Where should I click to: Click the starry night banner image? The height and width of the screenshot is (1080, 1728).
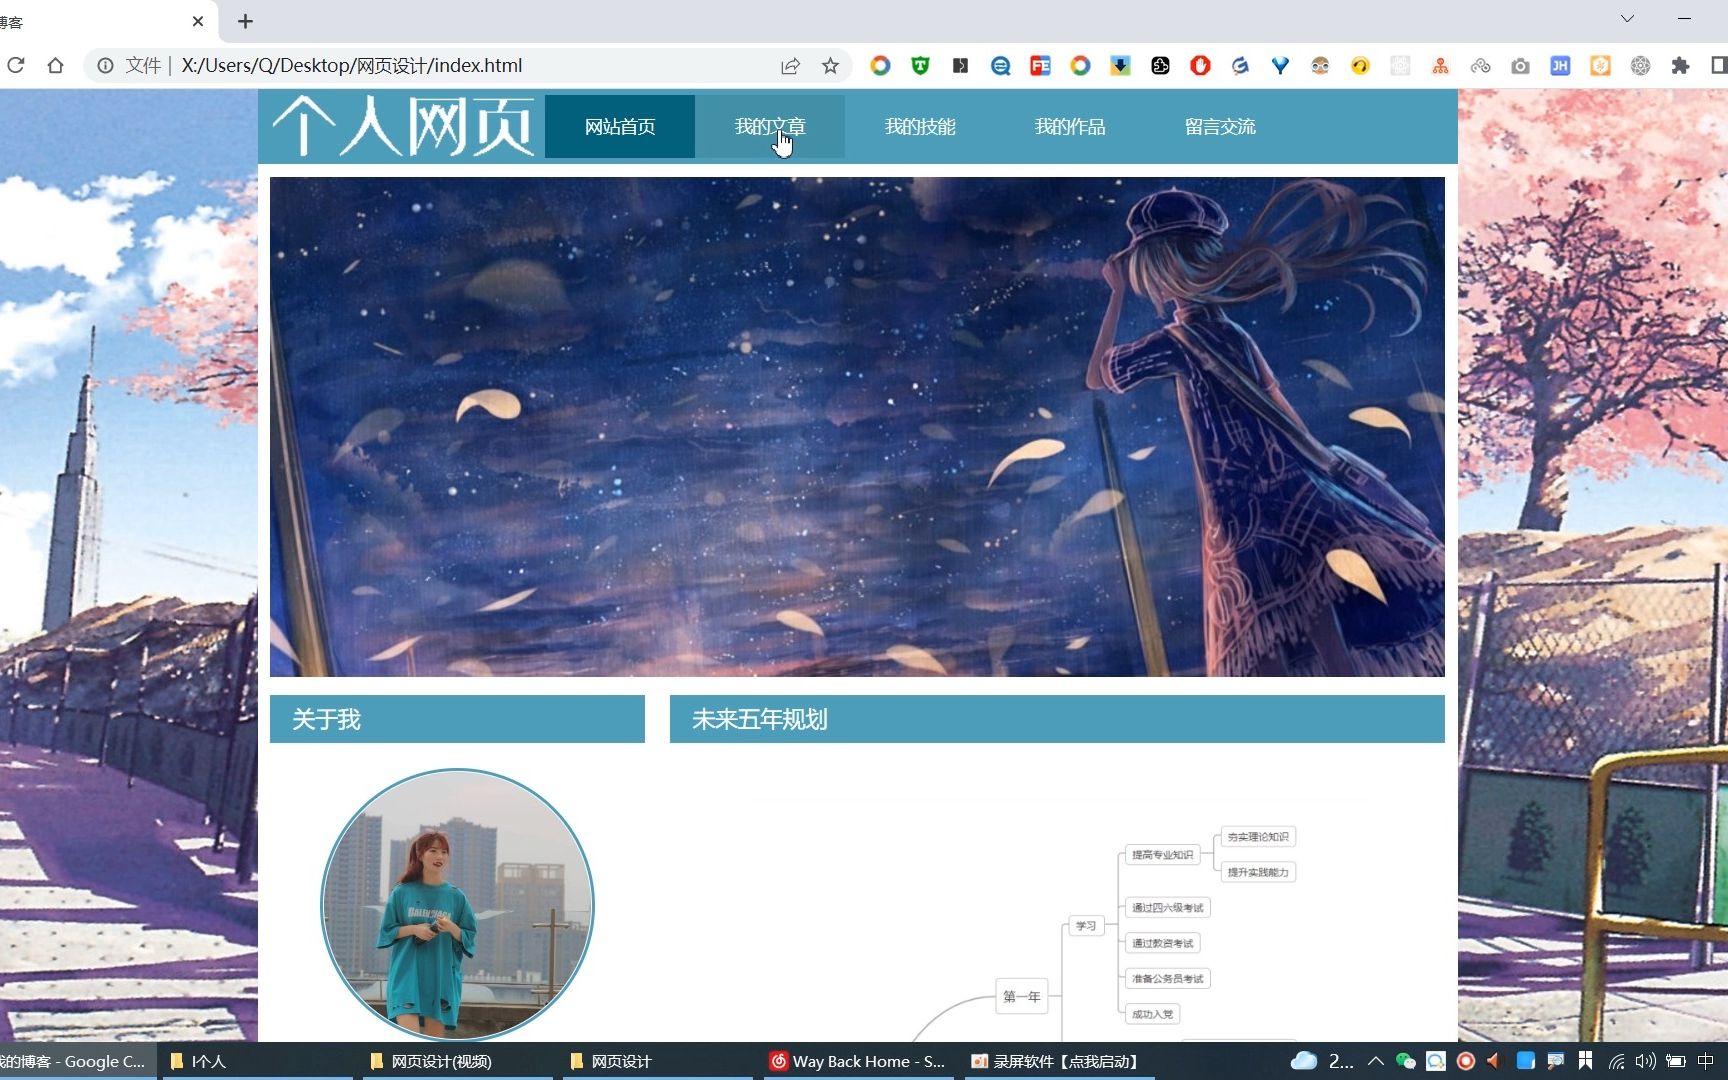coord(857,427)
